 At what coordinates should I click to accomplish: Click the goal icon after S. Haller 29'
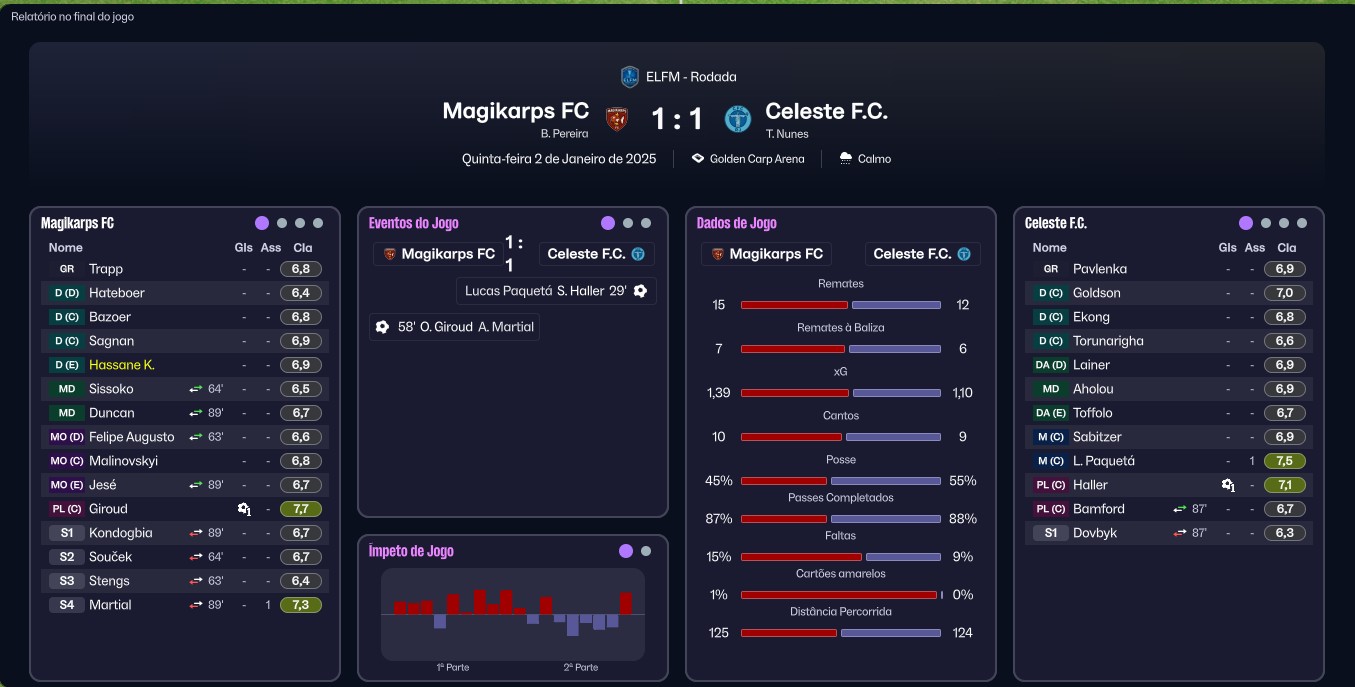pos(640,291)
